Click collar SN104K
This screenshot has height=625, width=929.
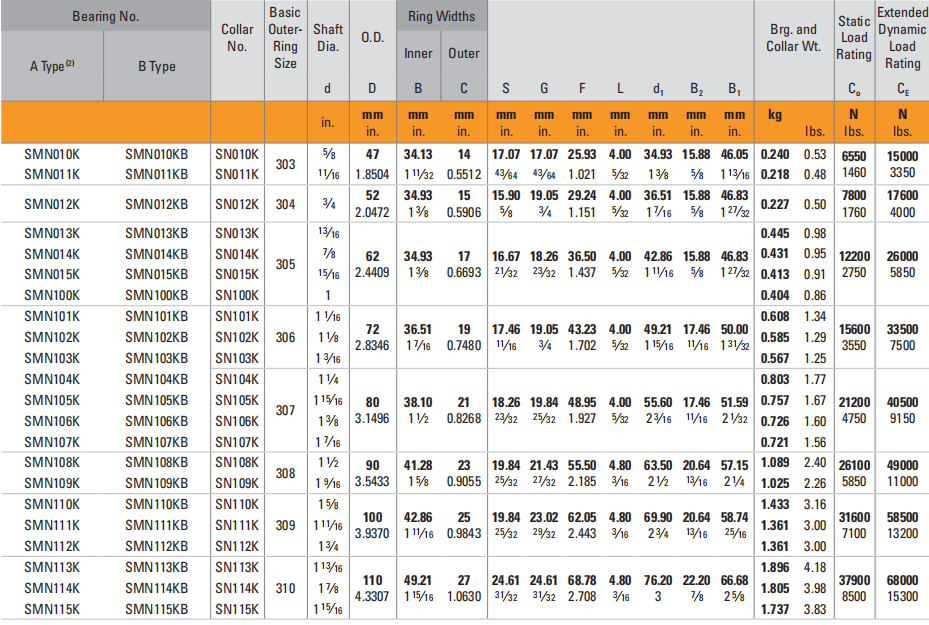point(237,379)
